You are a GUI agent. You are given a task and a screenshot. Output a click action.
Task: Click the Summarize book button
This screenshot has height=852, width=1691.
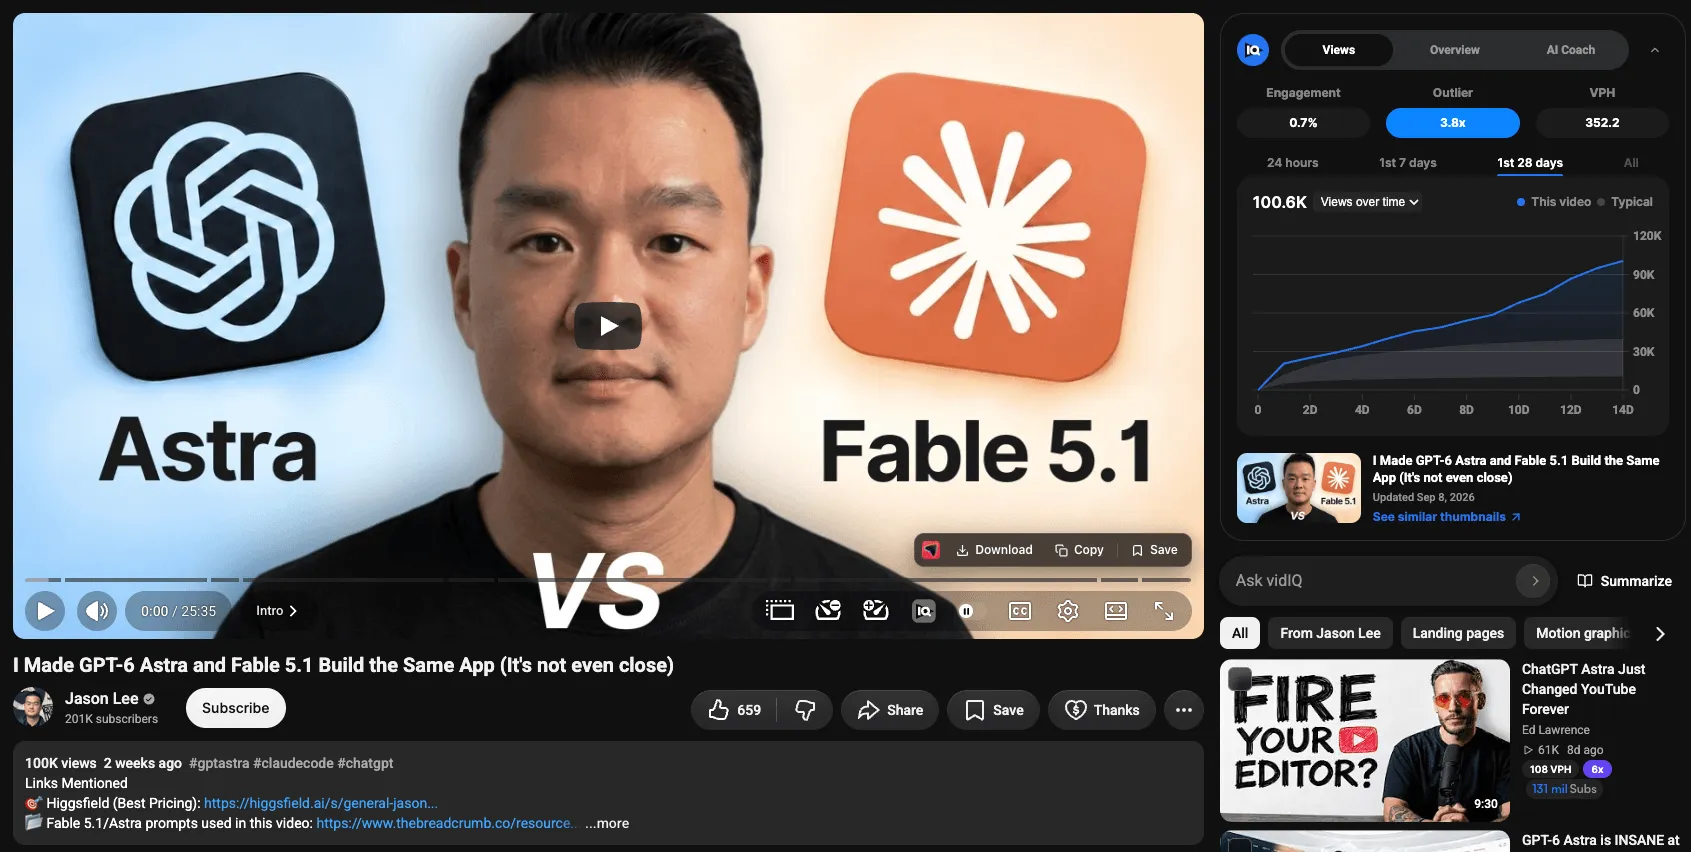click(x=1624, y=581)
